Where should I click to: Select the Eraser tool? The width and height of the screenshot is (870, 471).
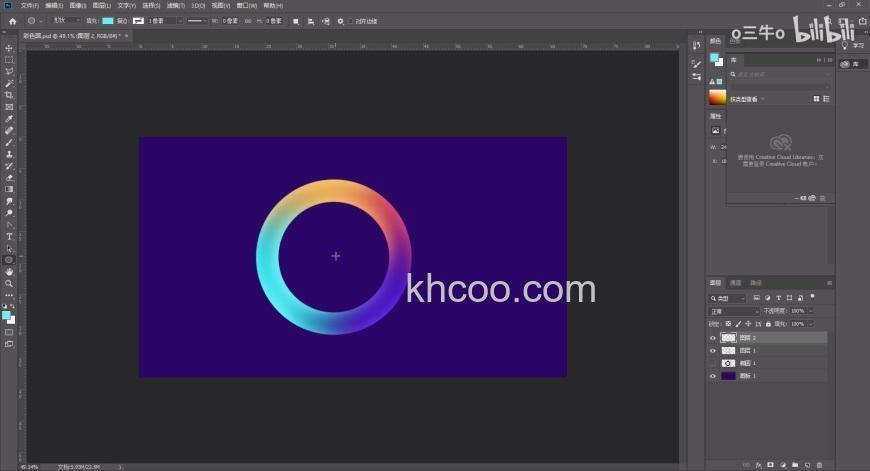point(9,178)
